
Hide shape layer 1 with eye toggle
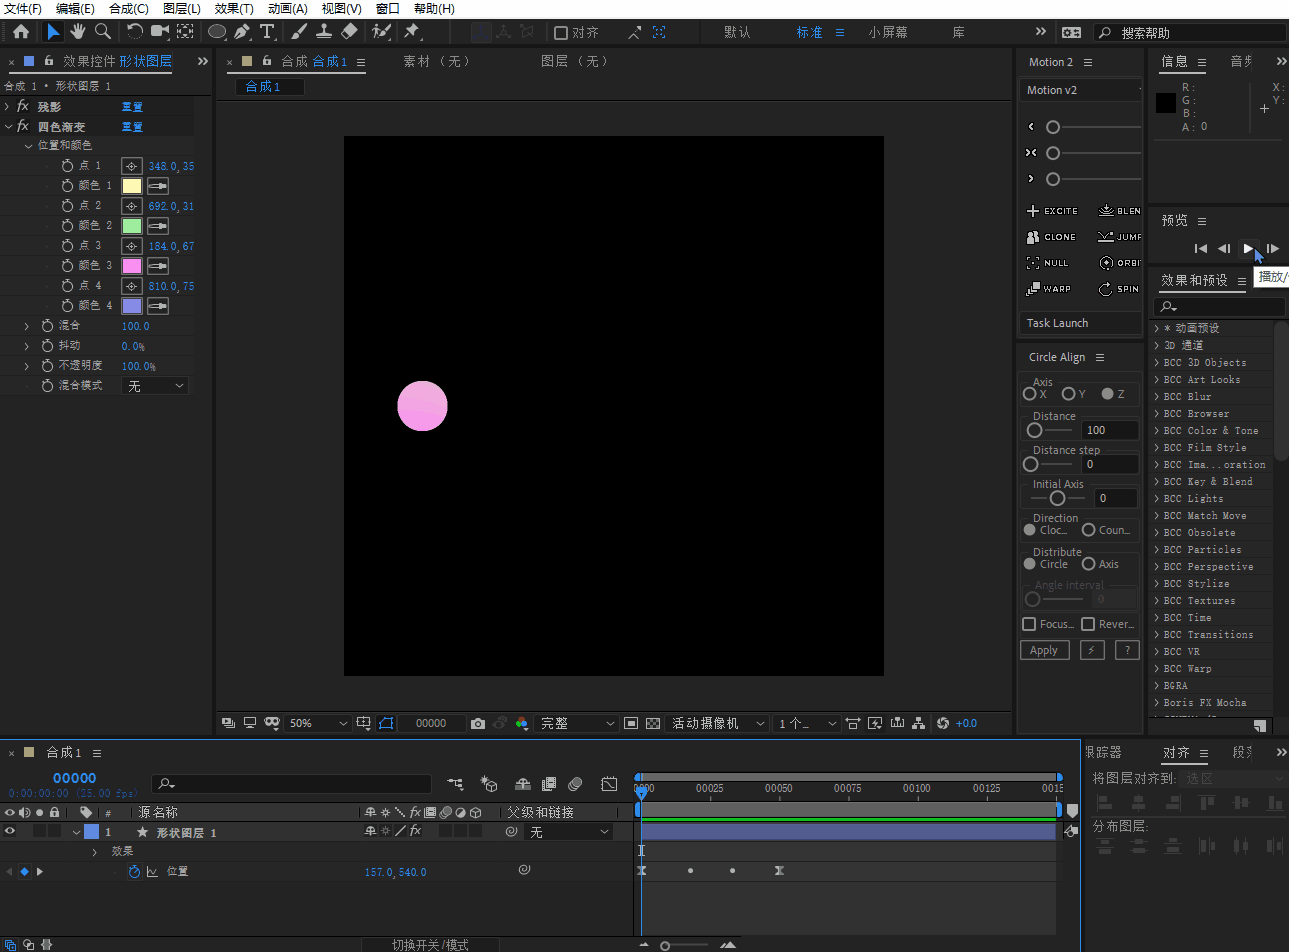(10, 831)
